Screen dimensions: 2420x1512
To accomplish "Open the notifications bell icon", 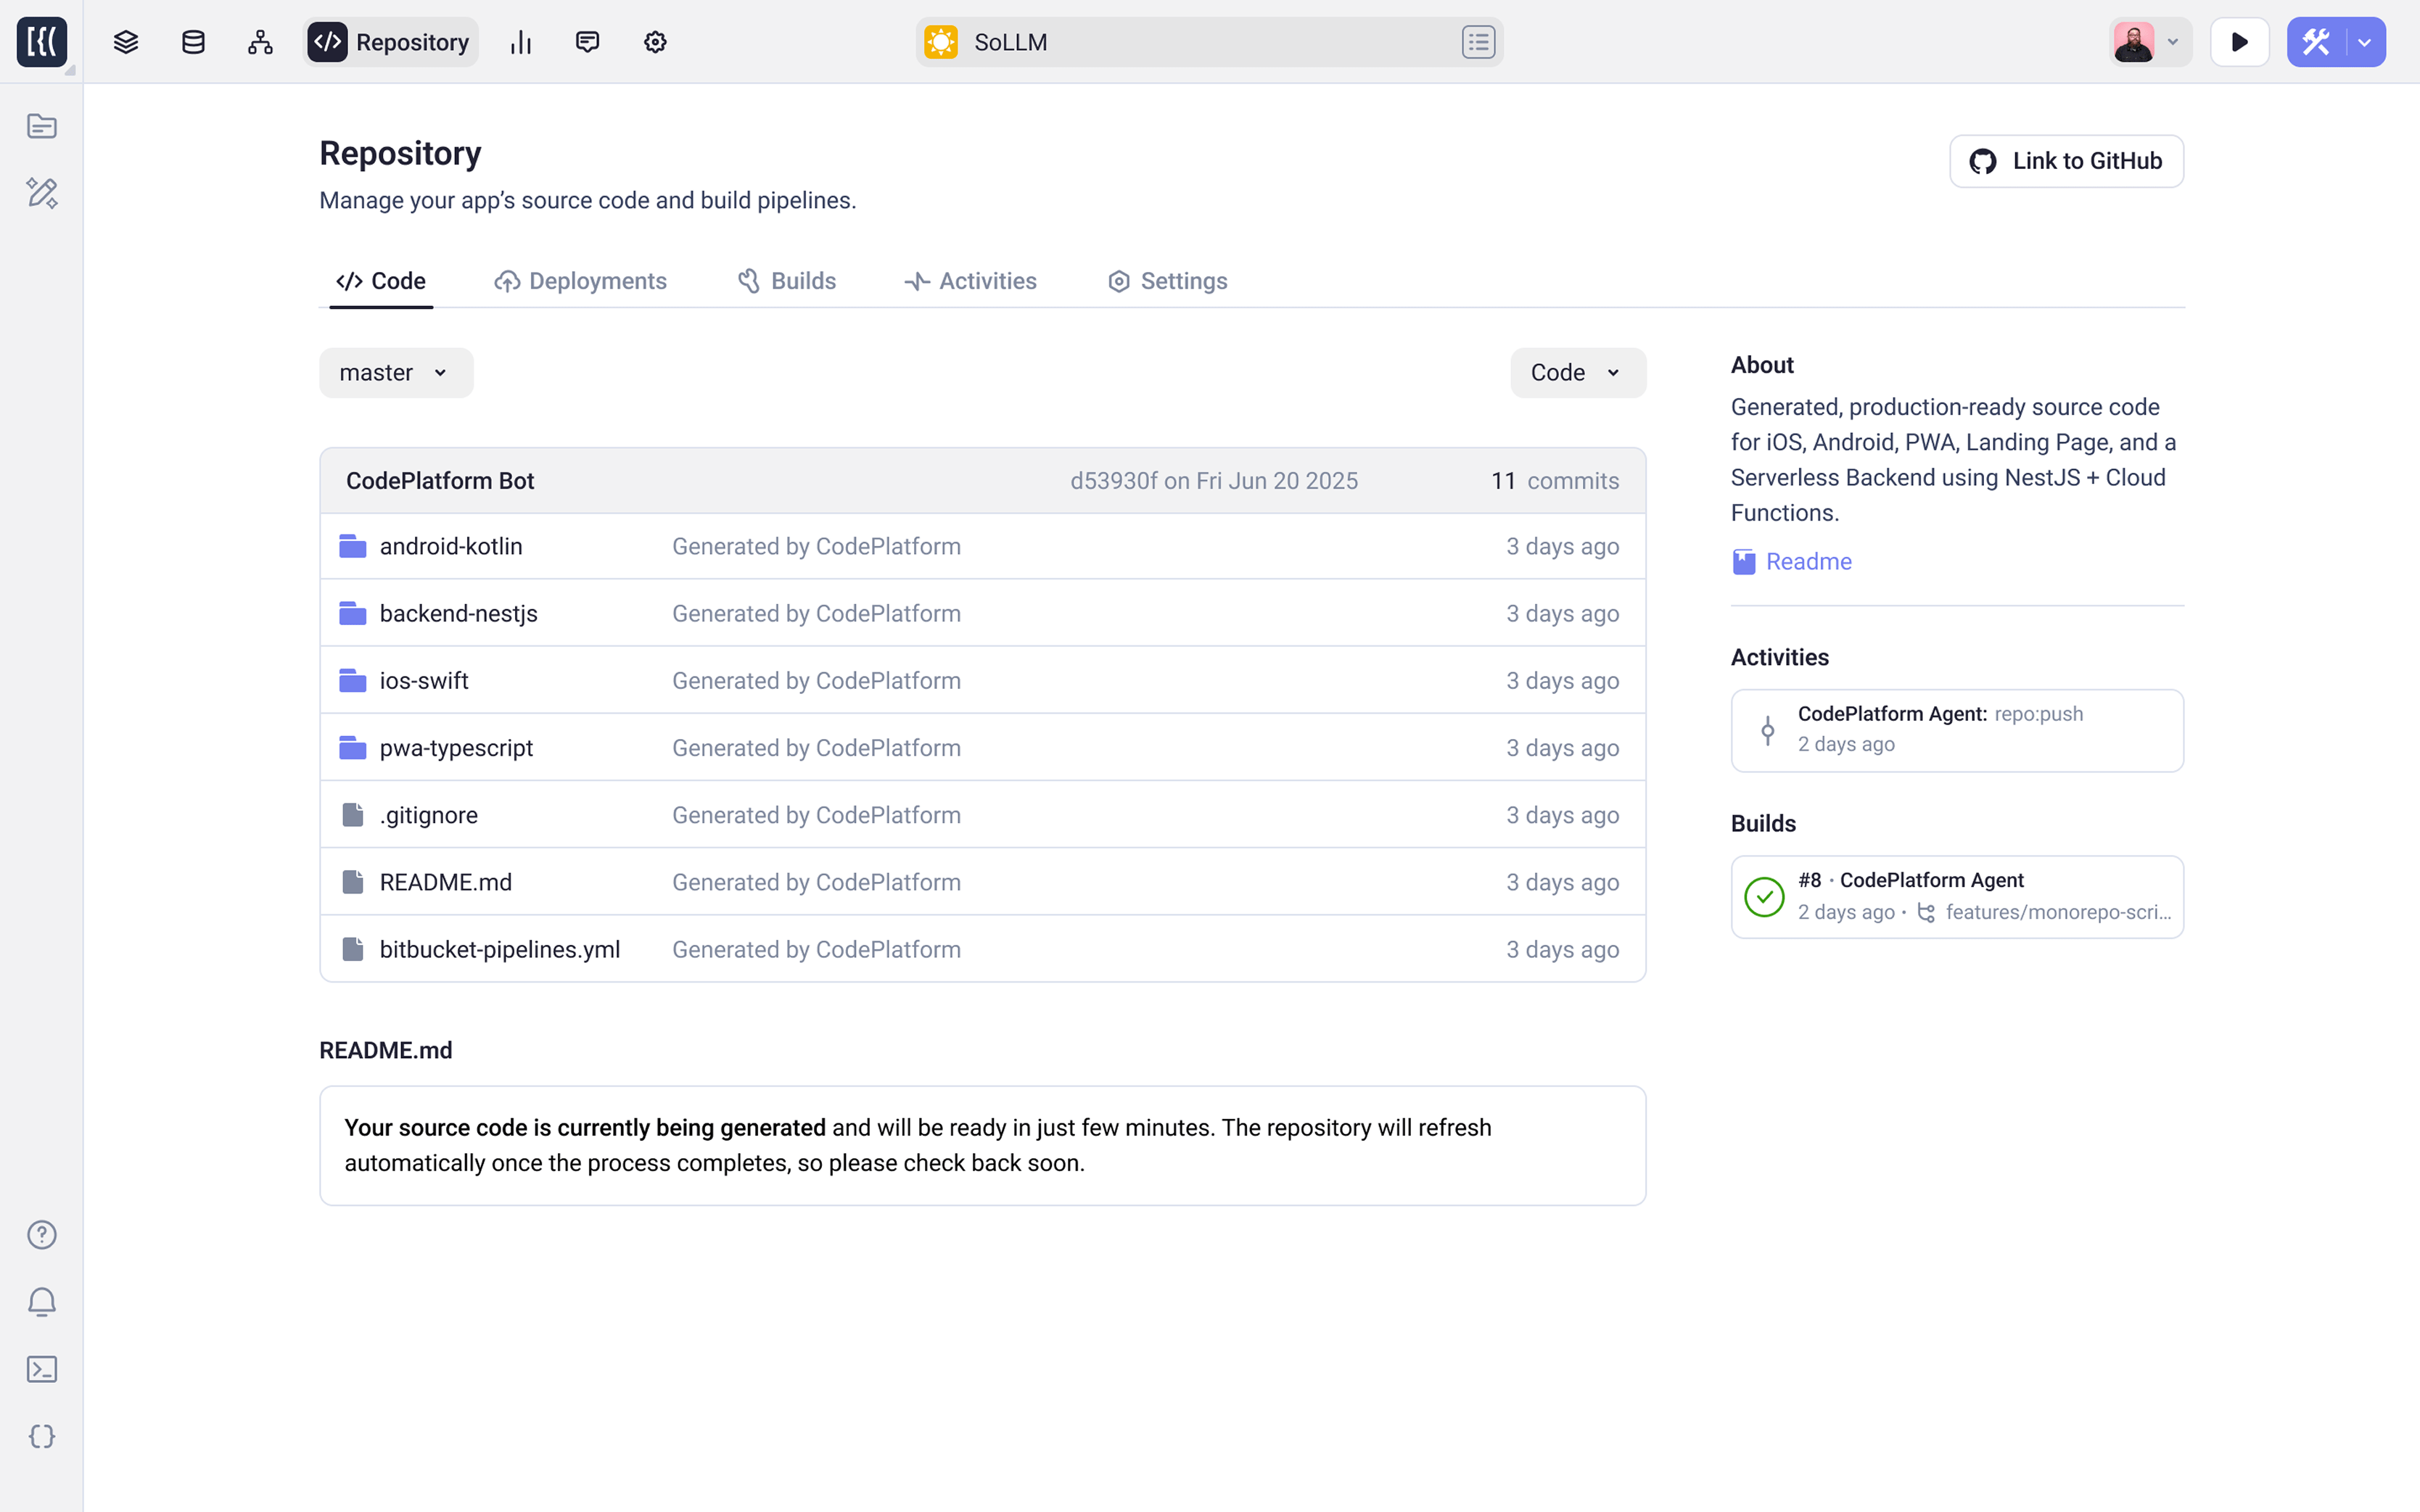I will 41,1301.
